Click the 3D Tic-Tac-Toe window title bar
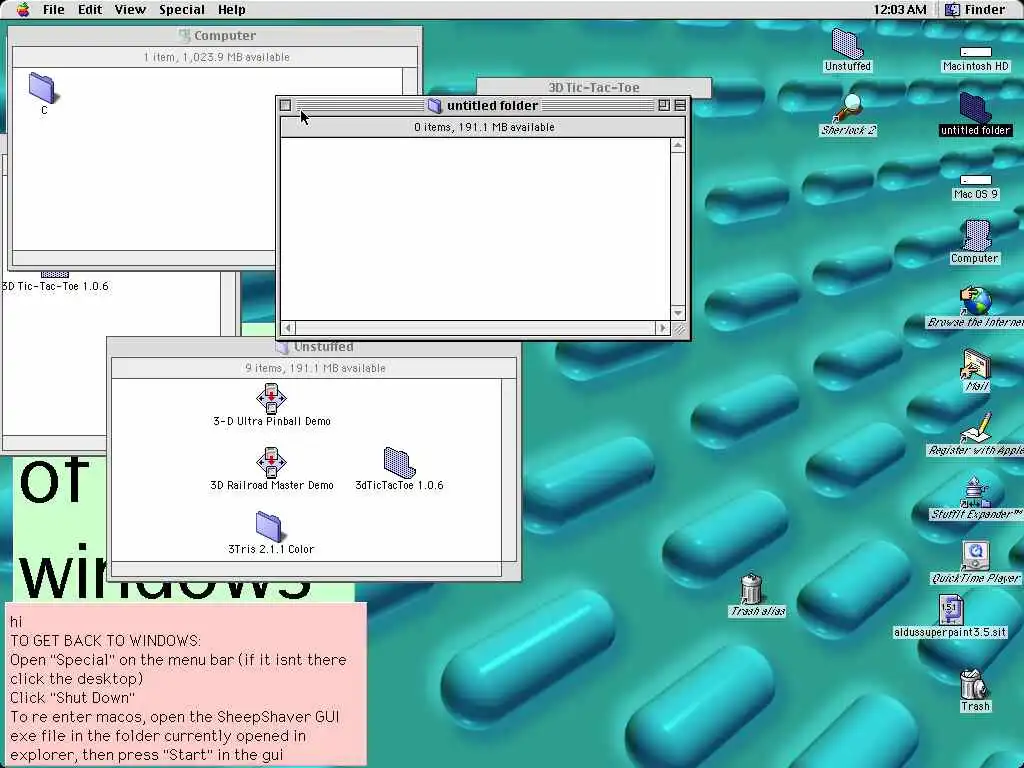This screenshot has height=768, width=1024. (594, 87)
